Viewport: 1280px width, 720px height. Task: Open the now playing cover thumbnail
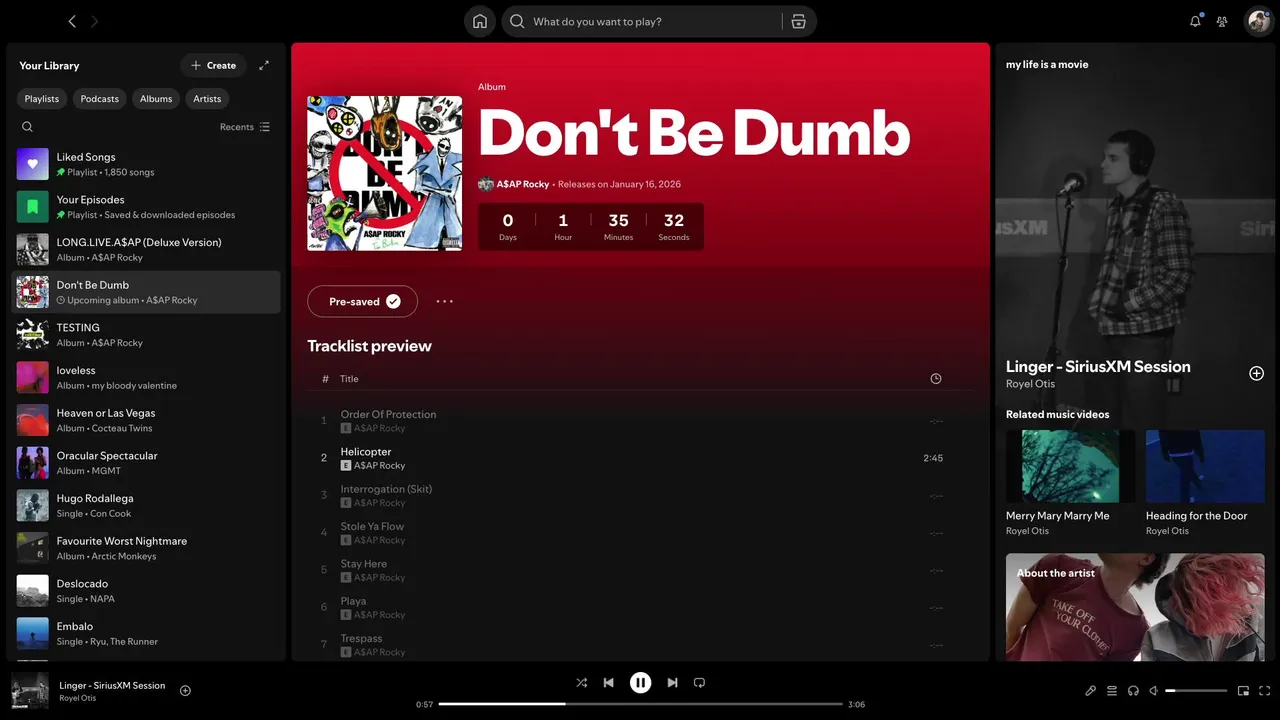[30, 690]
